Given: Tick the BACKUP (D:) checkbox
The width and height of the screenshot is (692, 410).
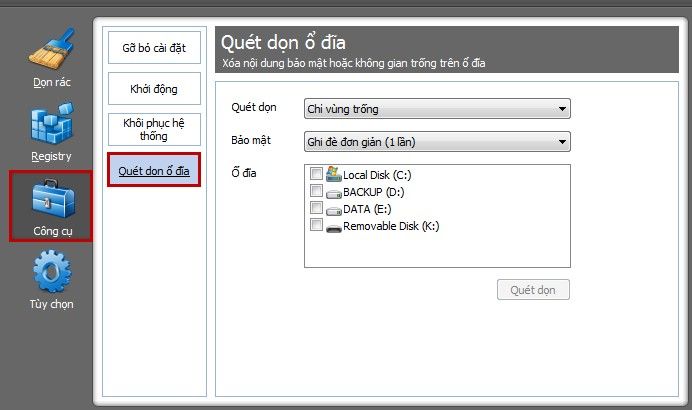Looking at the screenshot, I should coord(316,190).
